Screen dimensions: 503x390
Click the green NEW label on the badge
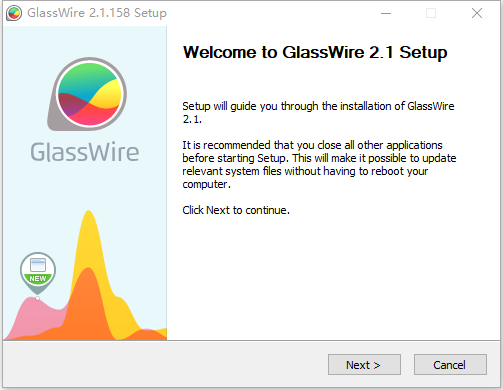(x=38, y=278)
